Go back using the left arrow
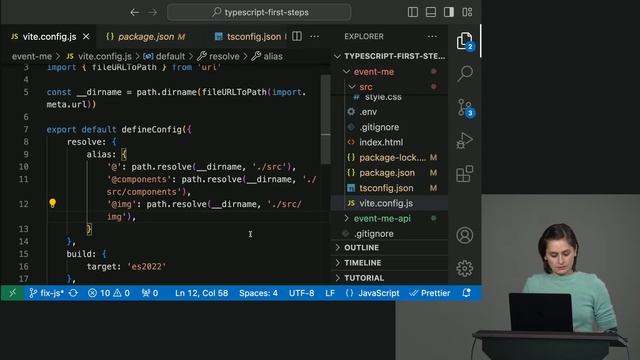This screenshot has height=360, width=640. click(134, 12)
